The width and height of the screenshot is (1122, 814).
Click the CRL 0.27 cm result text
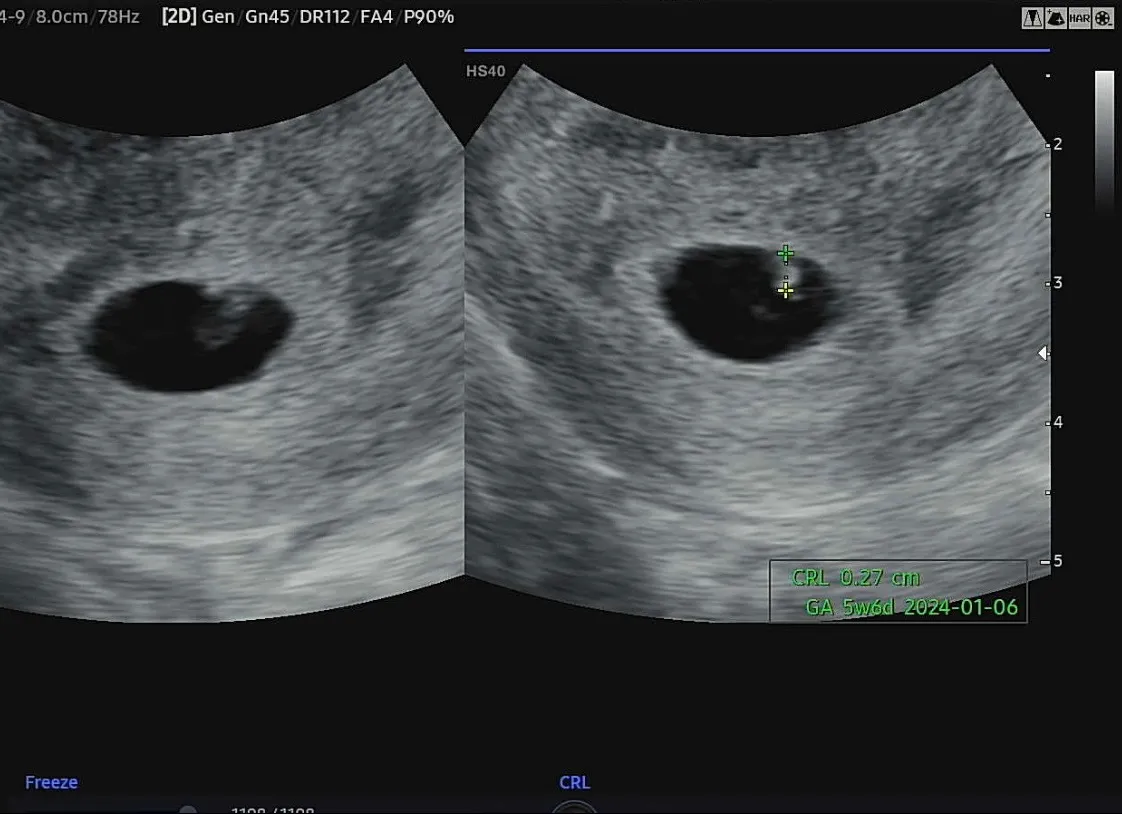click(855, 578)
